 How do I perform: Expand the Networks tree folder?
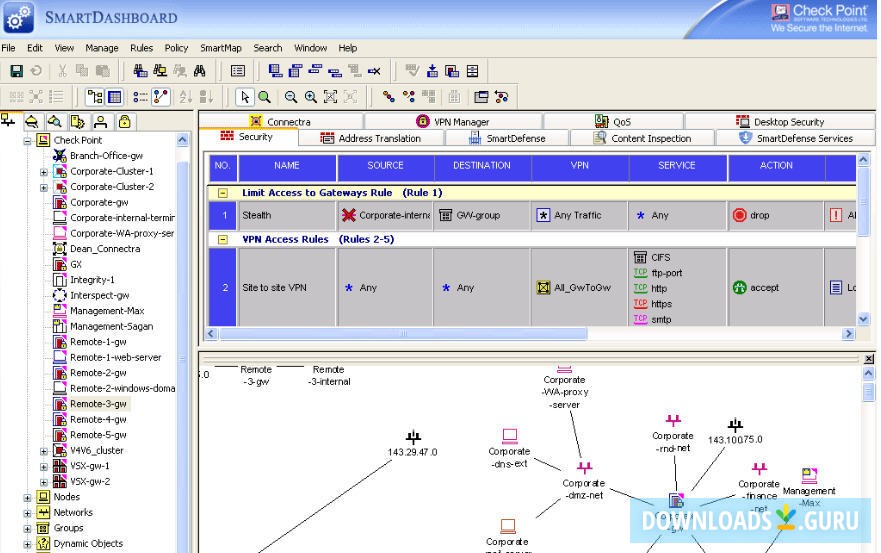coord(27,513)
